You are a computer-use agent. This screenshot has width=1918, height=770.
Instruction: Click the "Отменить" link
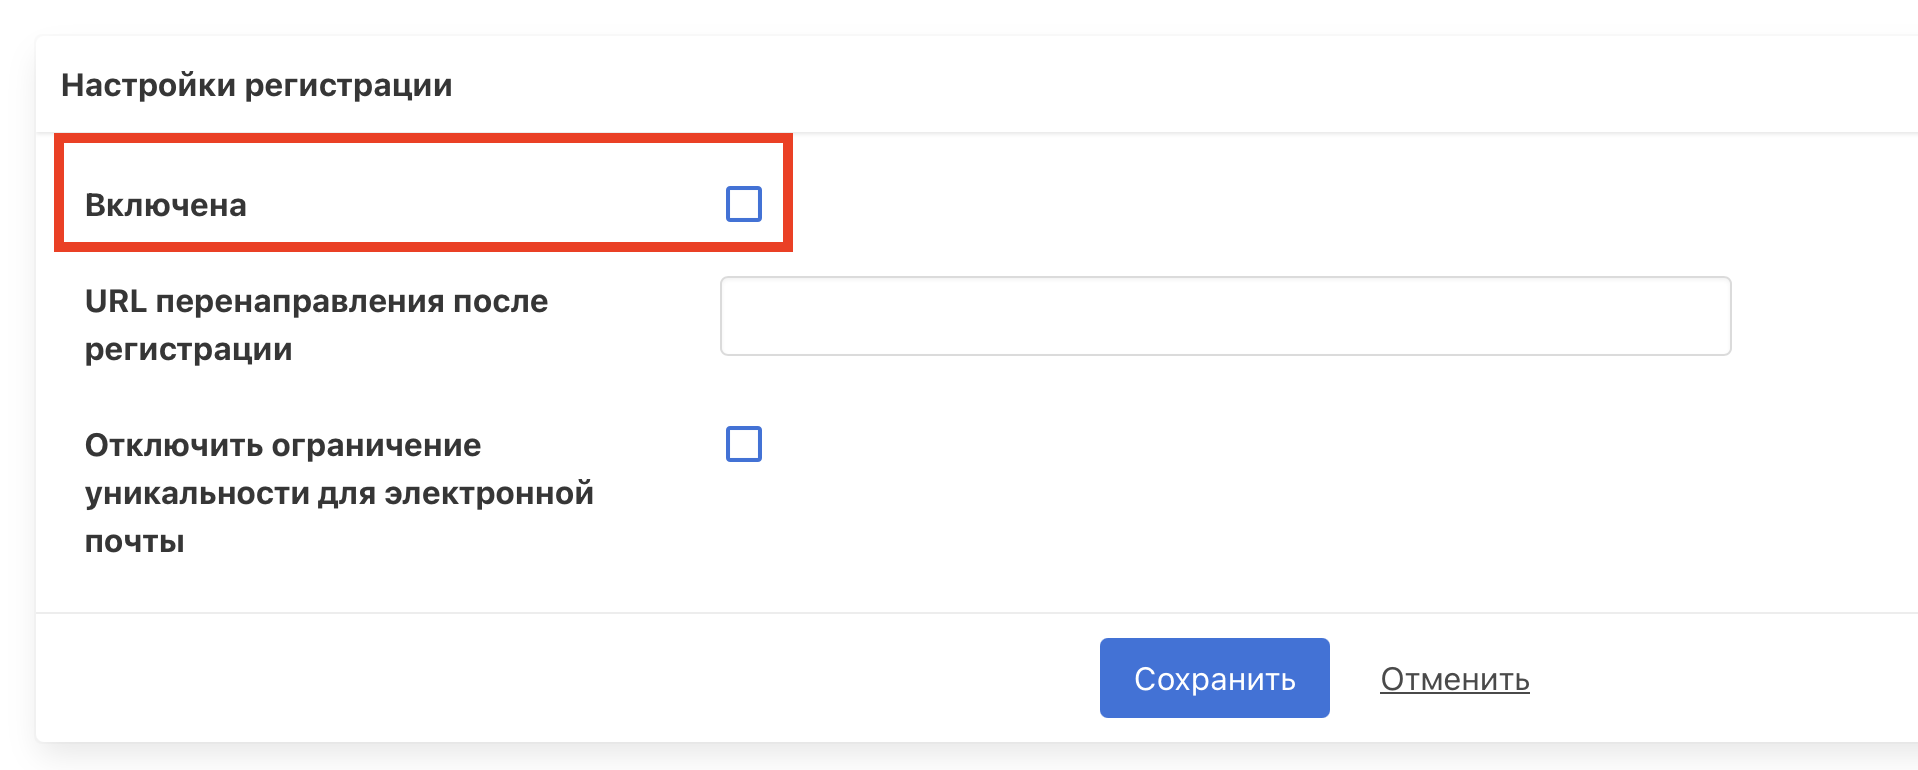tap(1454, 679)
